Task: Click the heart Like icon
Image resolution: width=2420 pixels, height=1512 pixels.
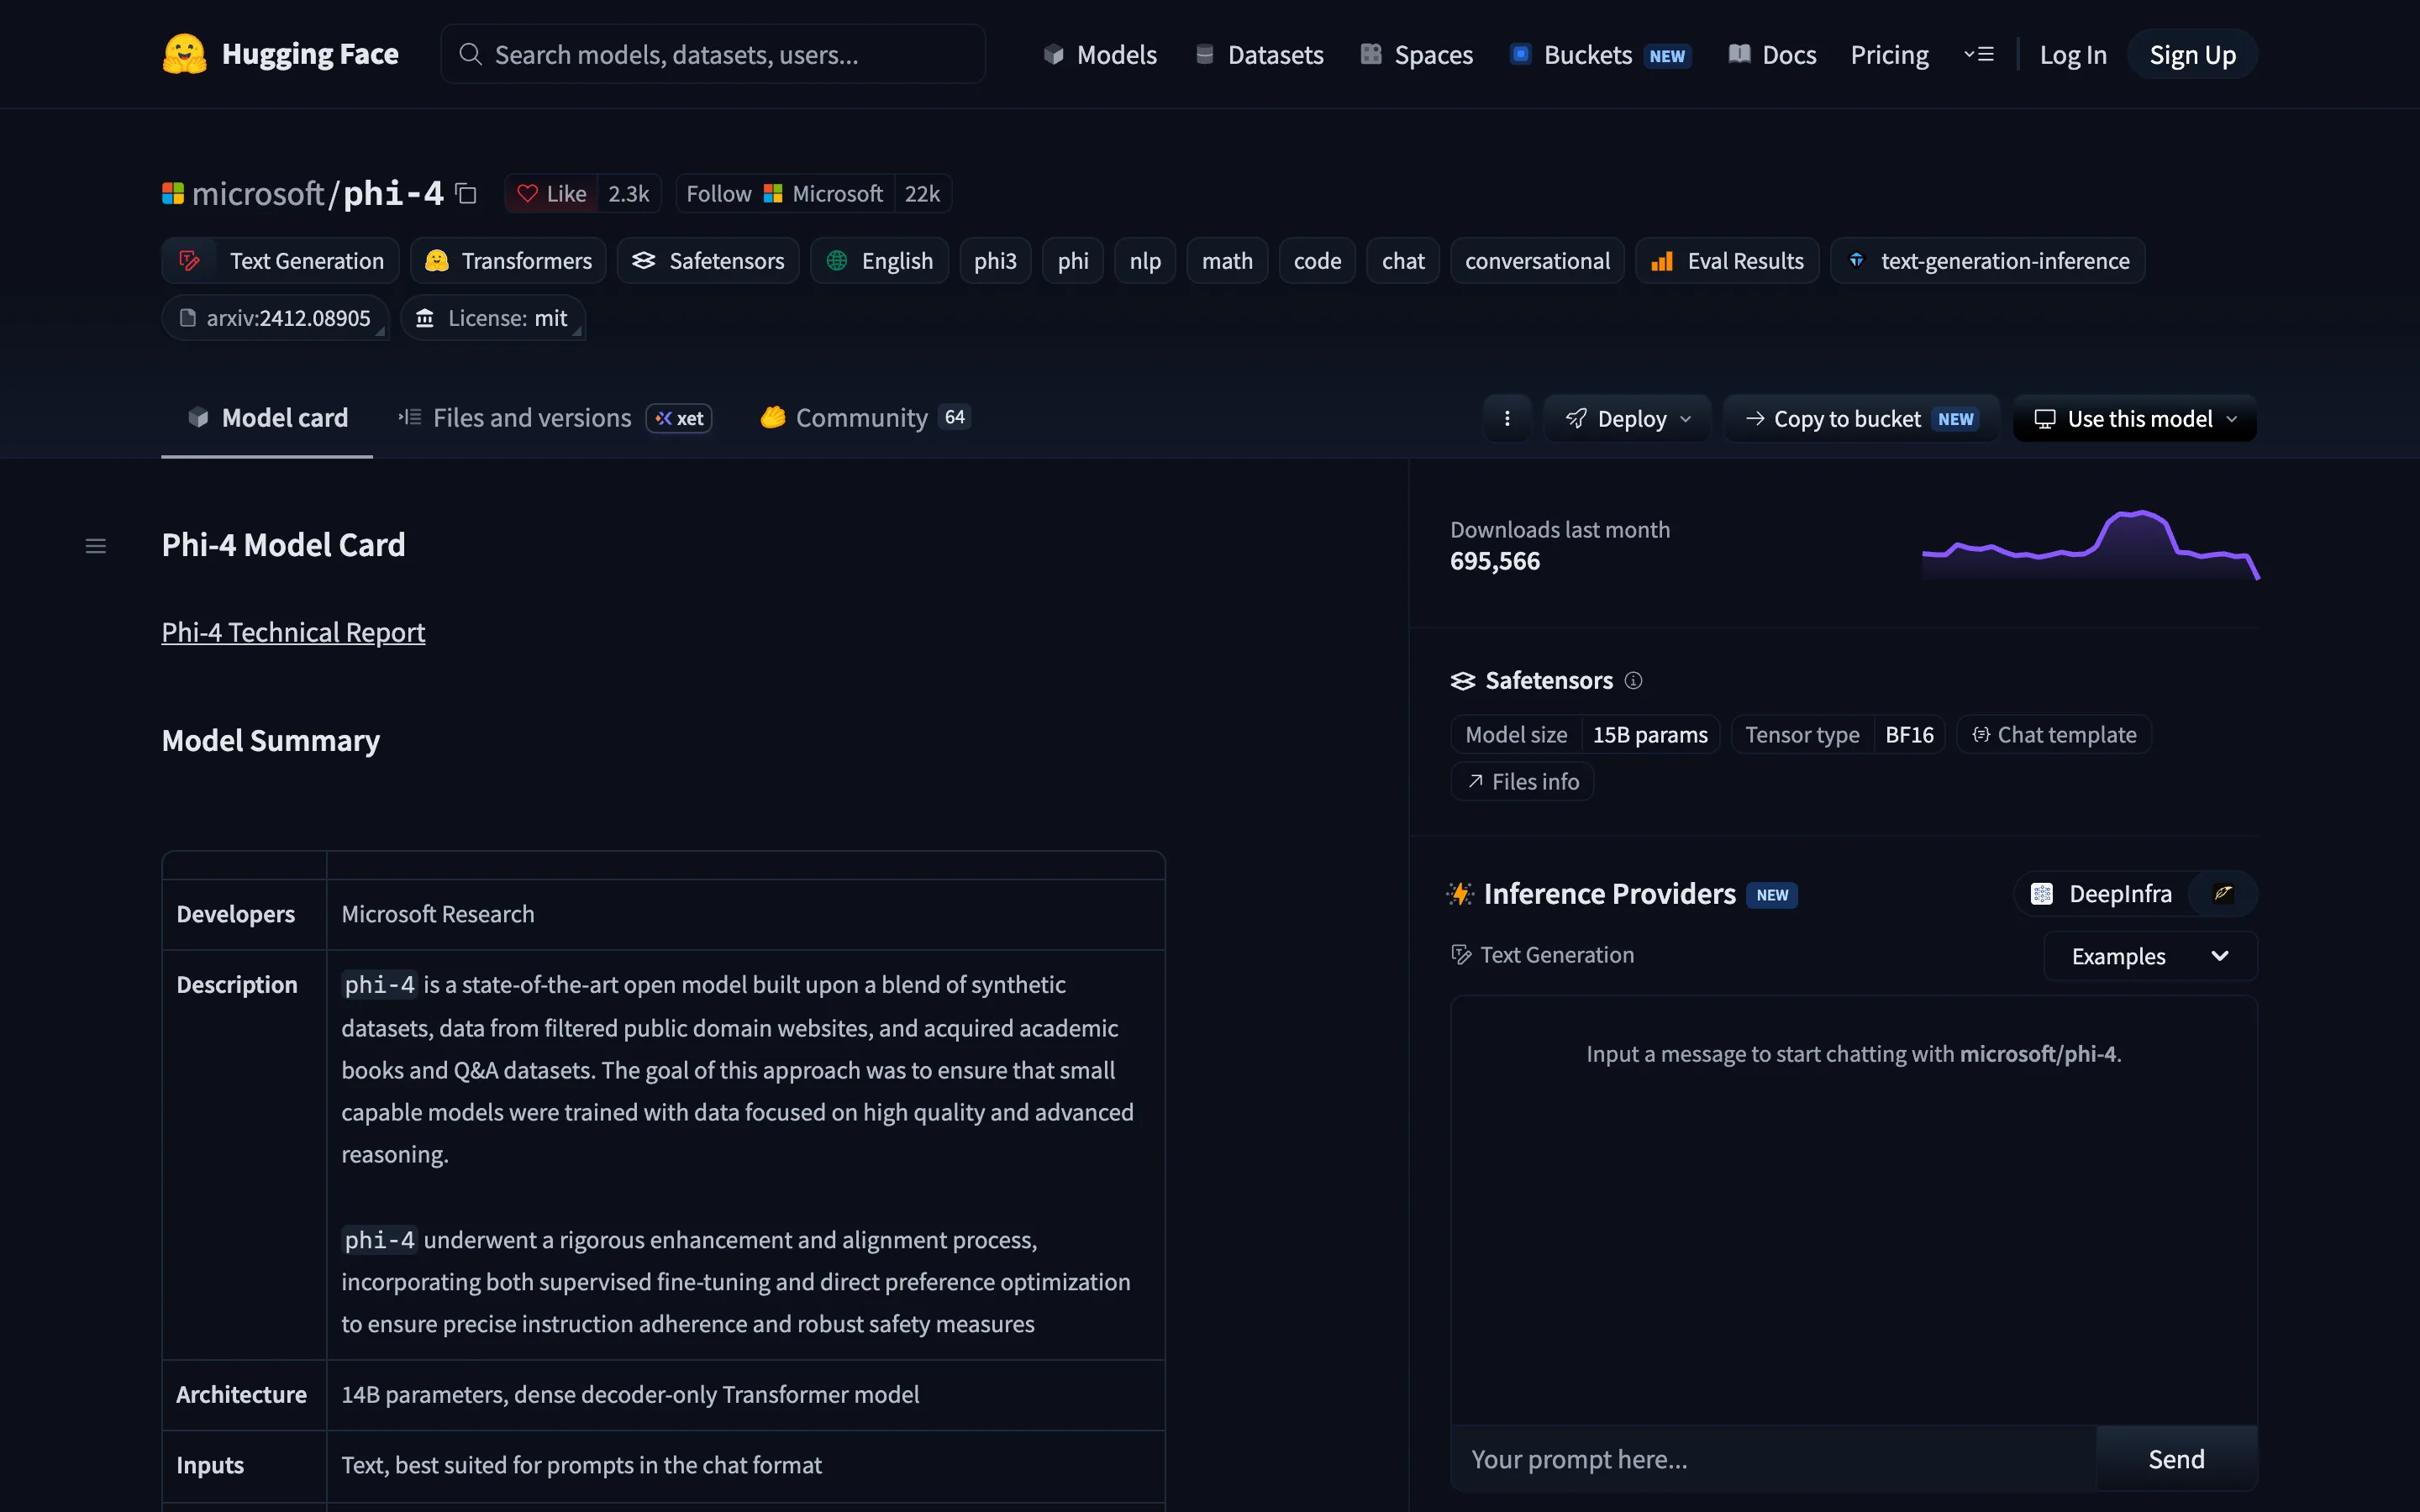Action: 528,193
